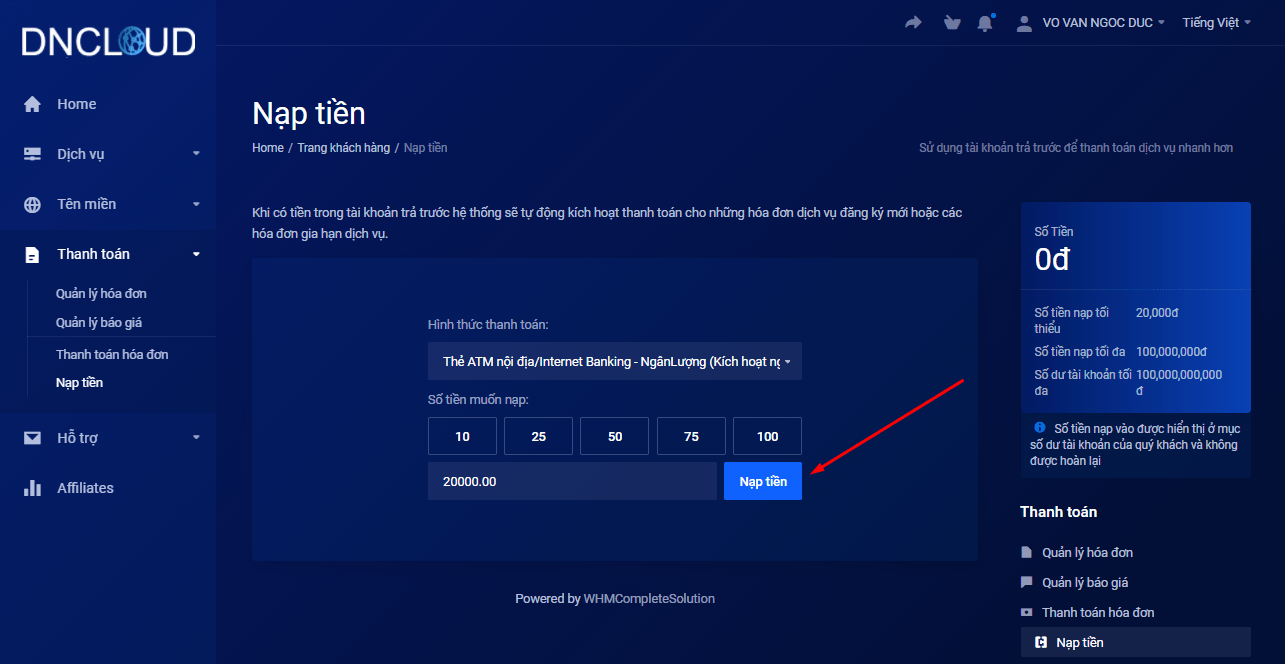Screen dimensions: 1285x664
Task: Open the shopping basket icon
Action: click(952, 22)
